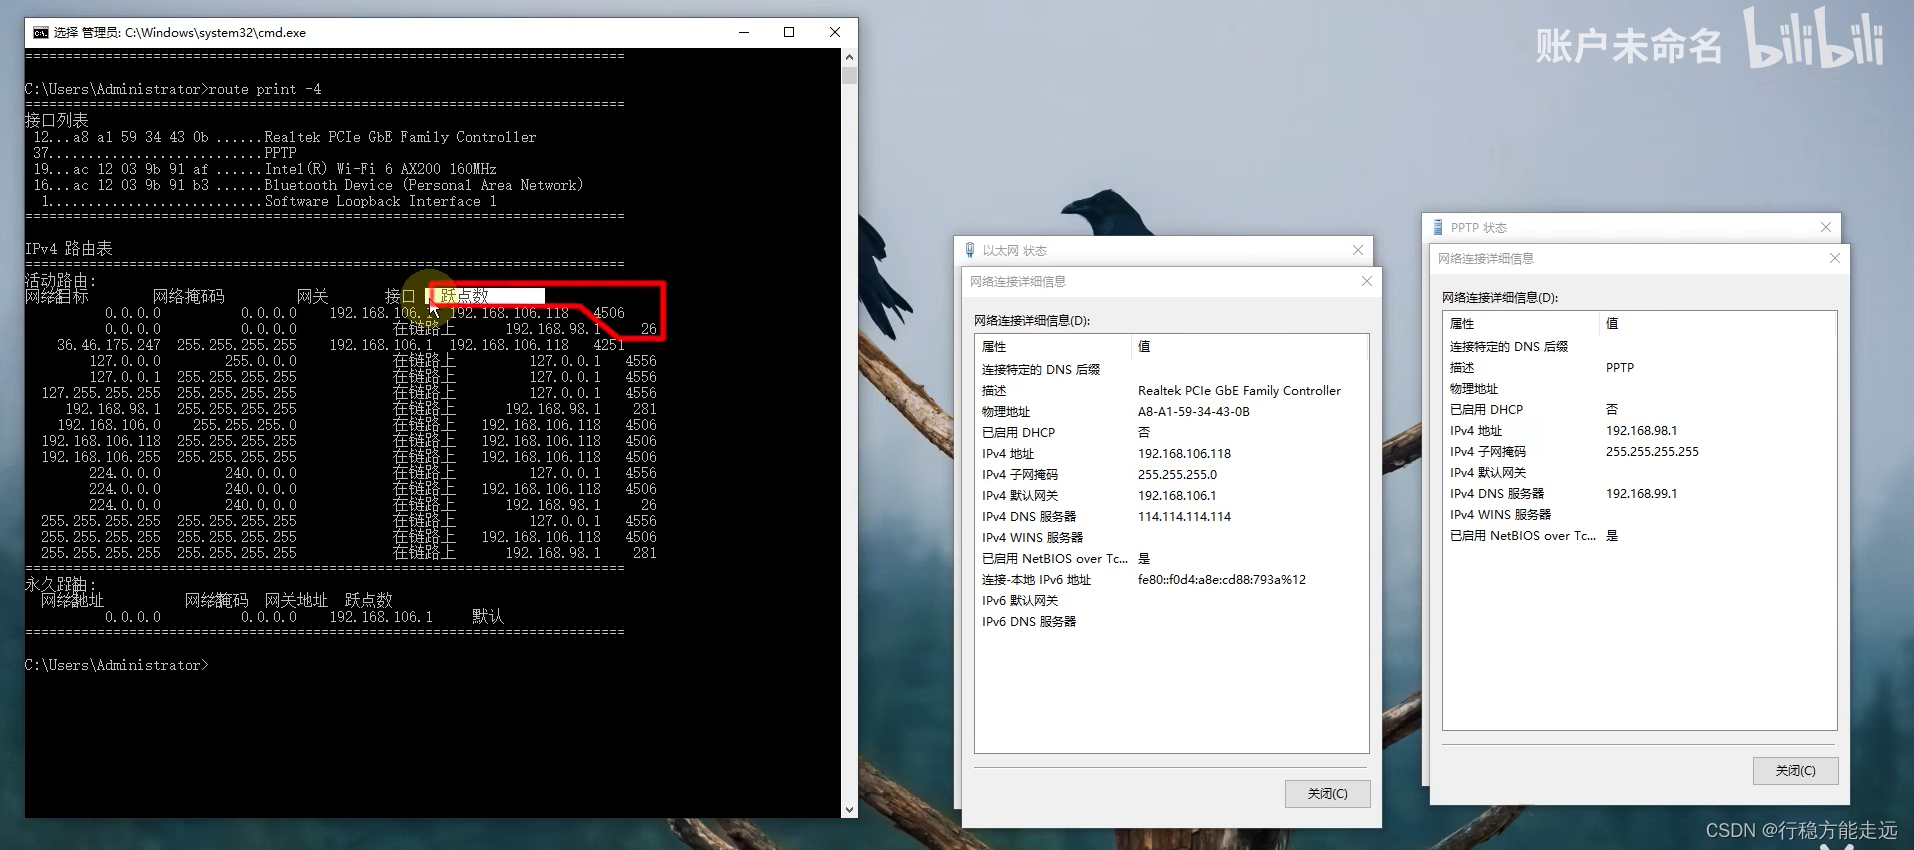Image resolution: width=1914 pixels, height=850 pixels.
Task: Click the PPTP status window icon
Action: pyautogui.click(x=1438, y=227)
